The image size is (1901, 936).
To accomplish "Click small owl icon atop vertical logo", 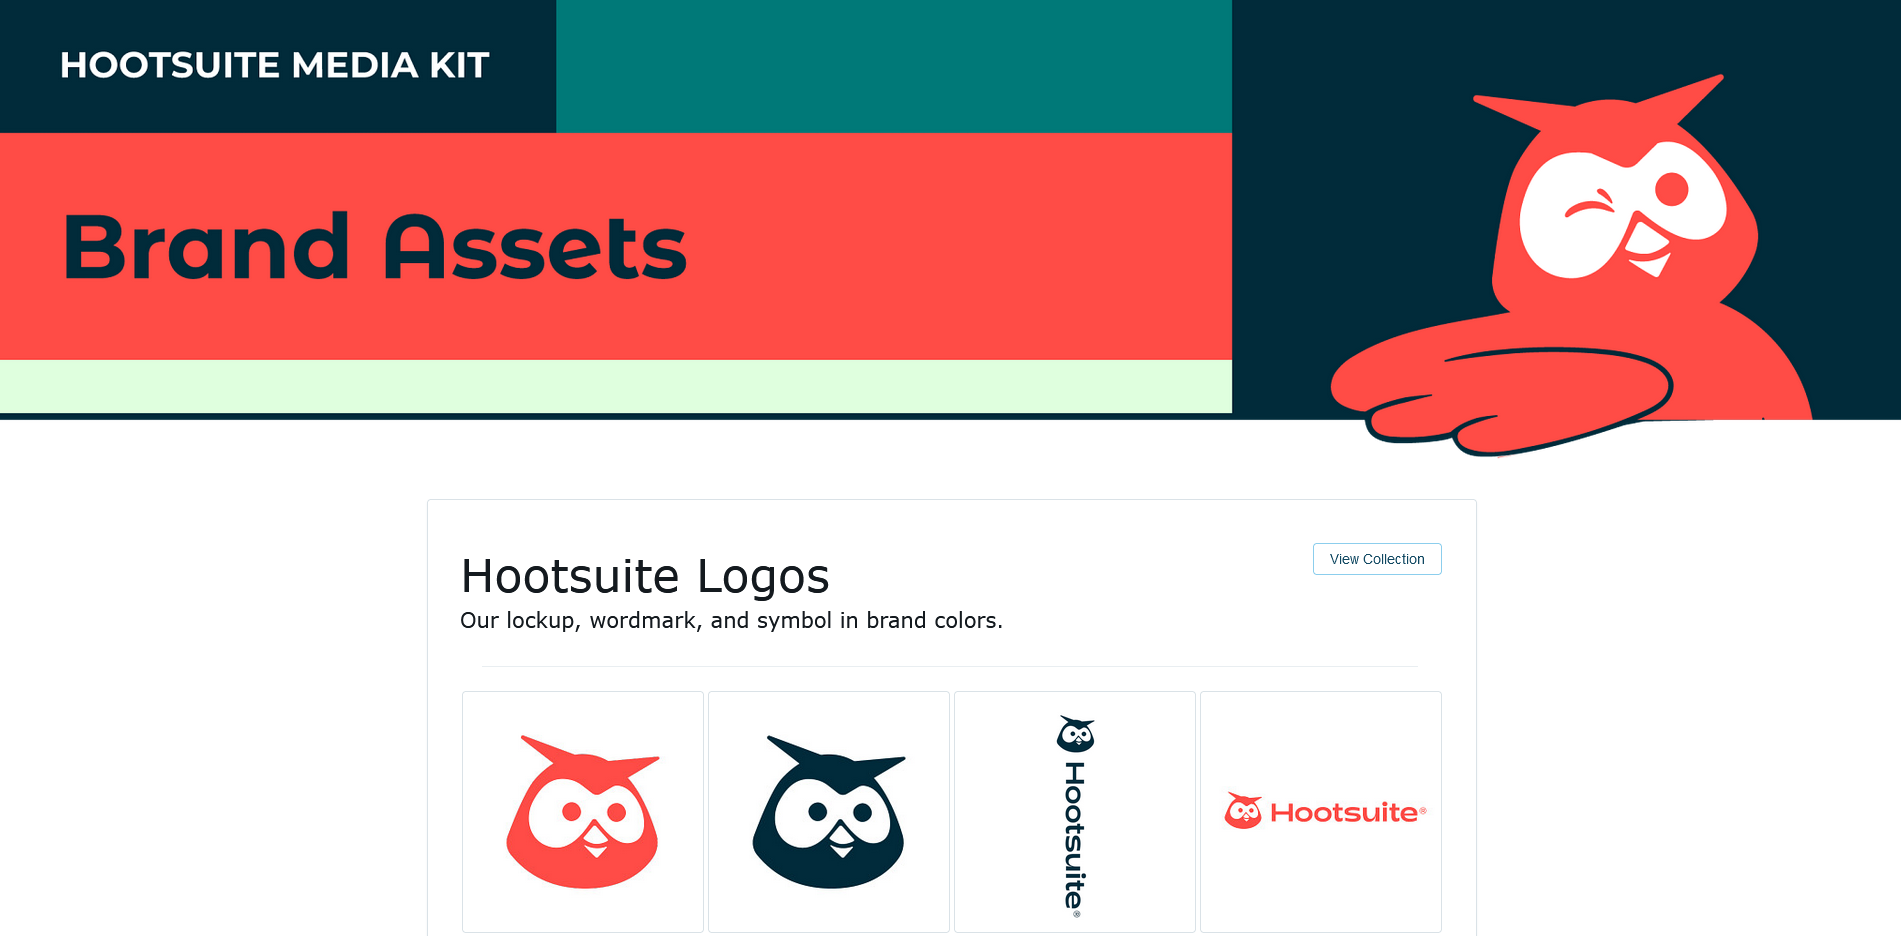I will click(1076, 734).
